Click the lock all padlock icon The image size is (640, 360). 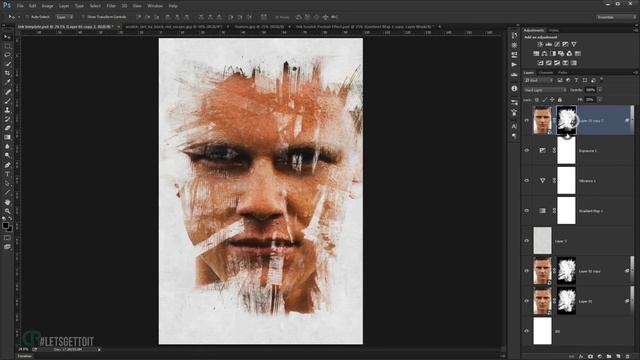(560, 100)
